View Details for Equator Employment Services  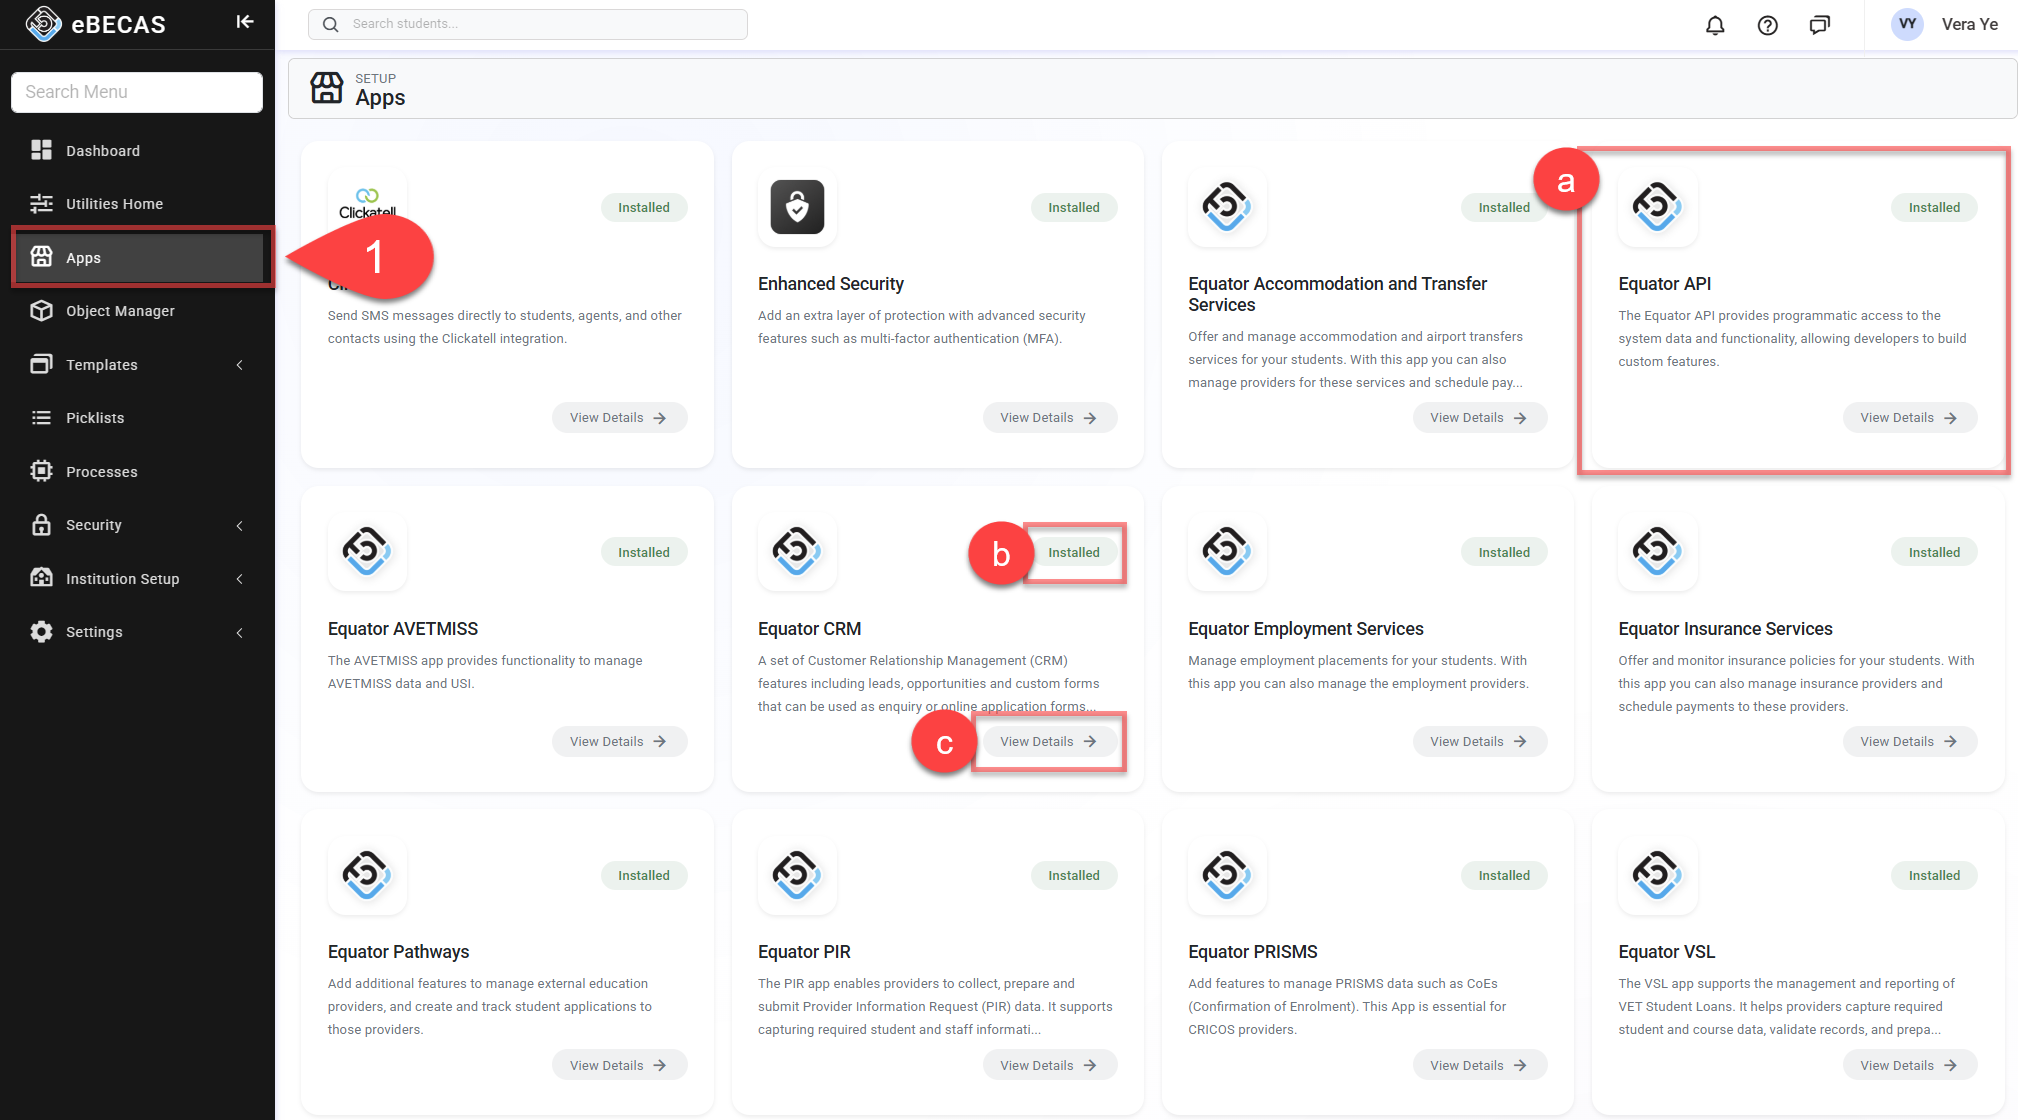[x=1479, y=742]
